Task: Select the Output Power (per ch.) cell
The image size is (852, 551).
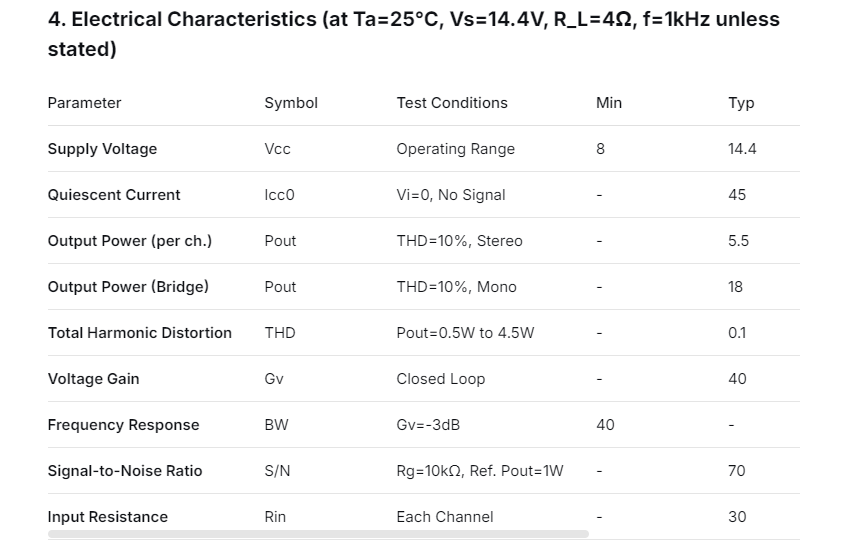Action: [130, 241]
